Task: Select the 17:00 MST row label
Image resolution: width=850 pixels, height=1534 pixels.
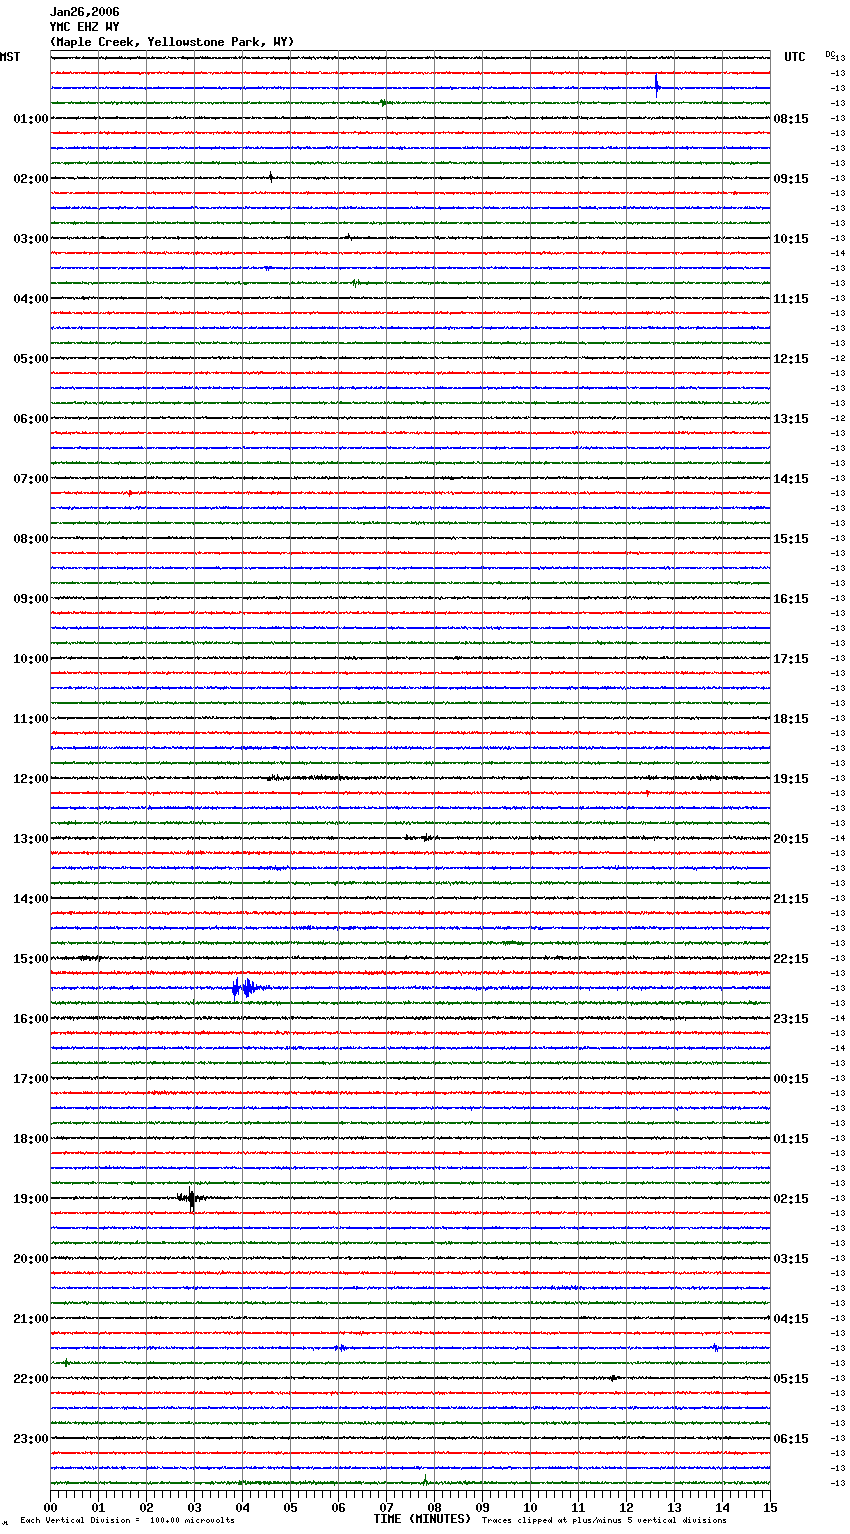Action: [x=30, y=1079]
